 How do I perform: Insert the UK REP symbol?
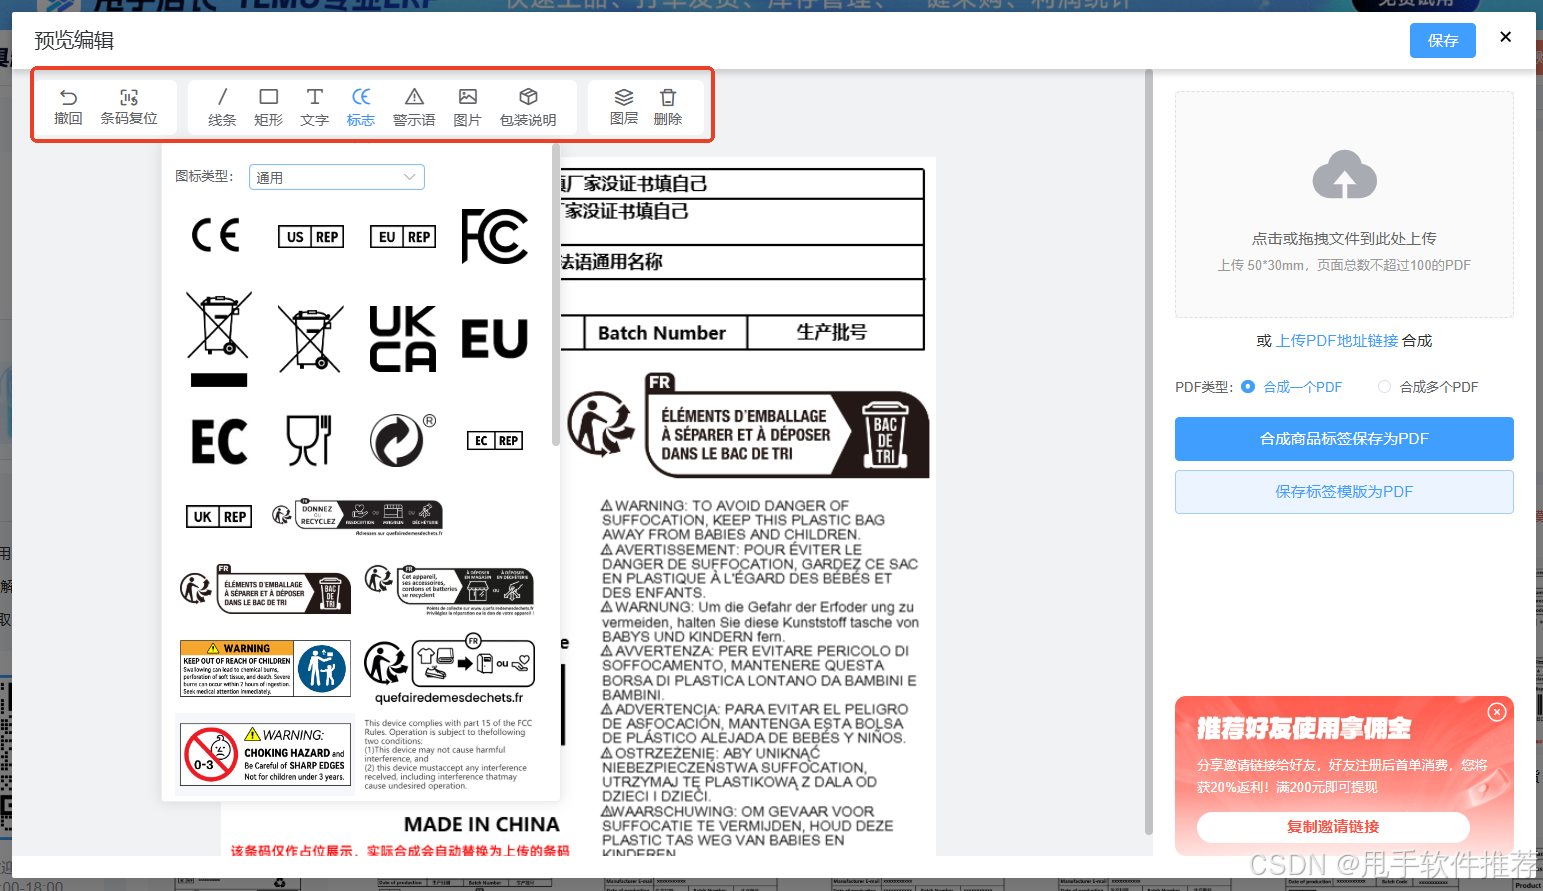(219, 516)
